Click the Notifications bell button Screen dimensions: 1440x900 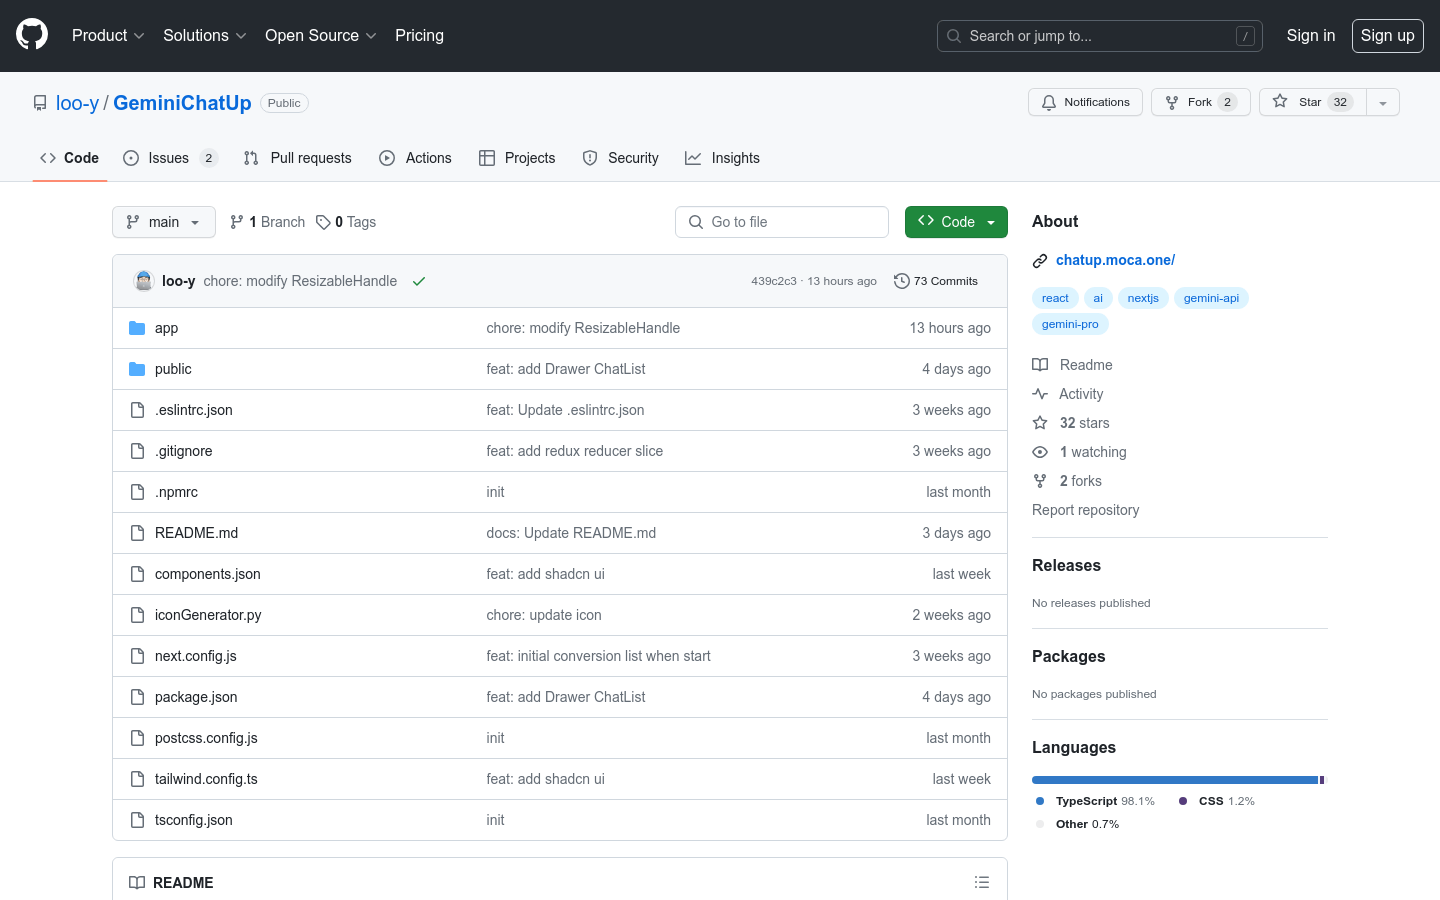pyautogui.click(x=1085, y=102)
